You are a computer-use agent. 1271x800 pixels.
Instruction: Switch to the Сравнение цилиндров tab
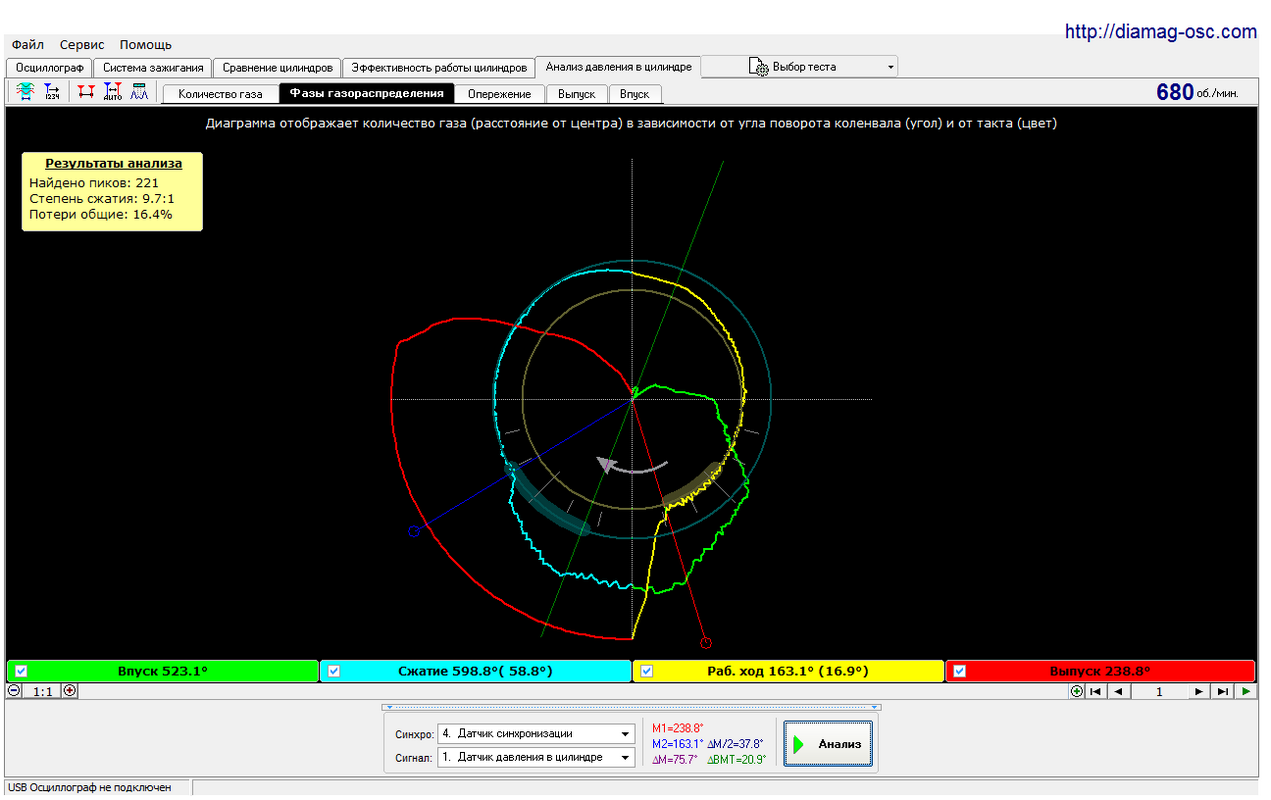(277, 68)
